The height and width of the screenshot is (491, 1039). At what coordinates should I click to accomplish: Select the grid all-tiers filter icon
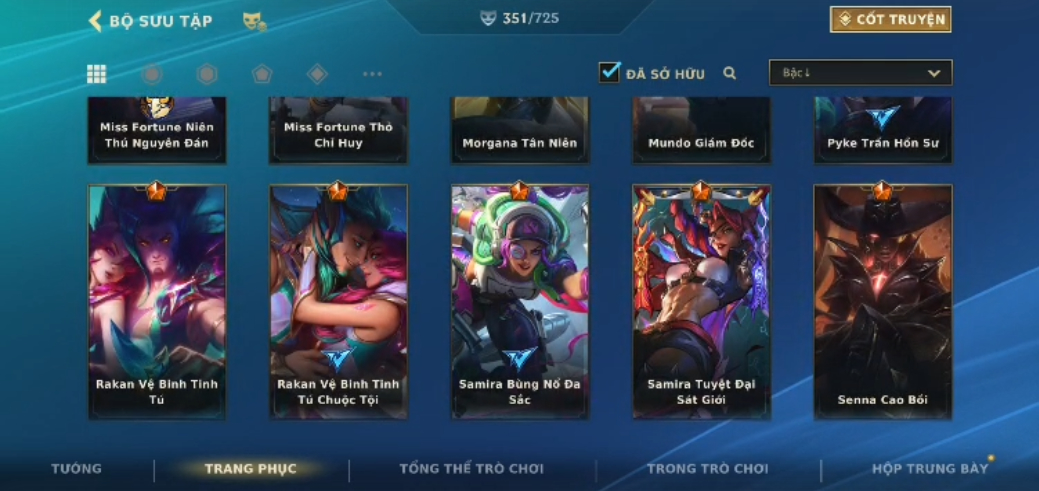click(97, 74)
